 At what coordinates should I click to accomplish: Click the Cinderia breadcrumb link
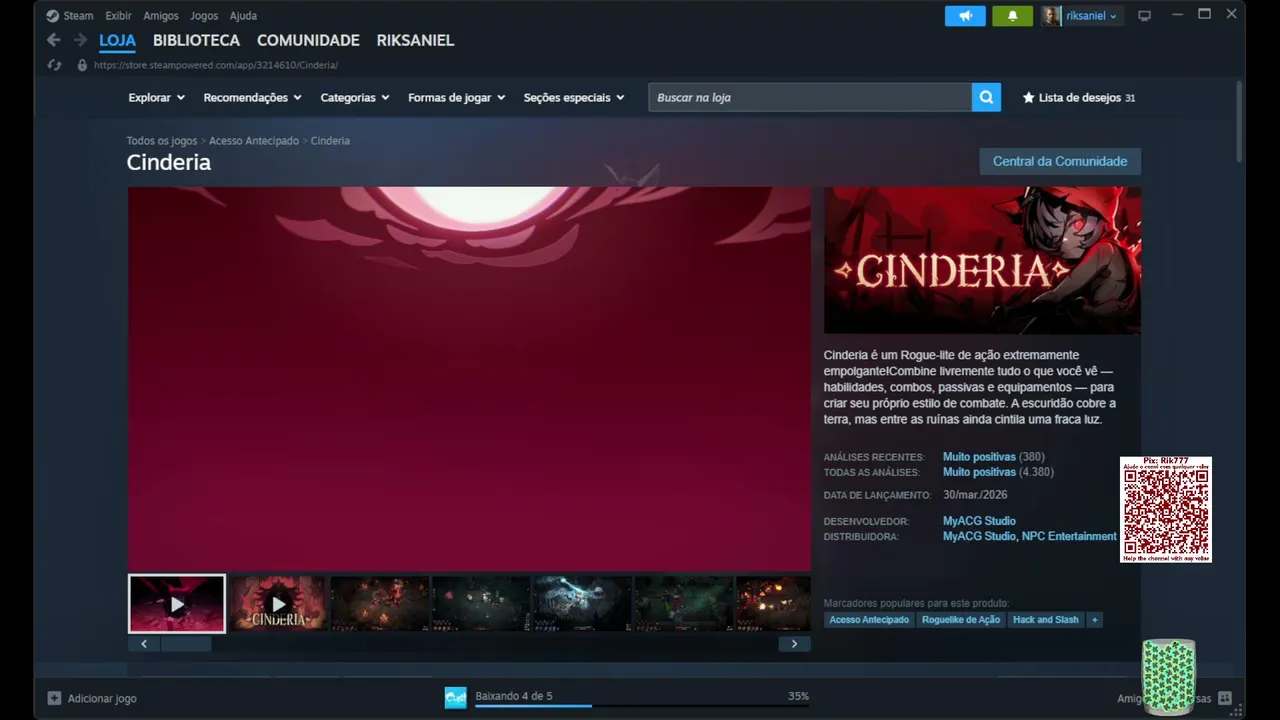tap(330, 141)
